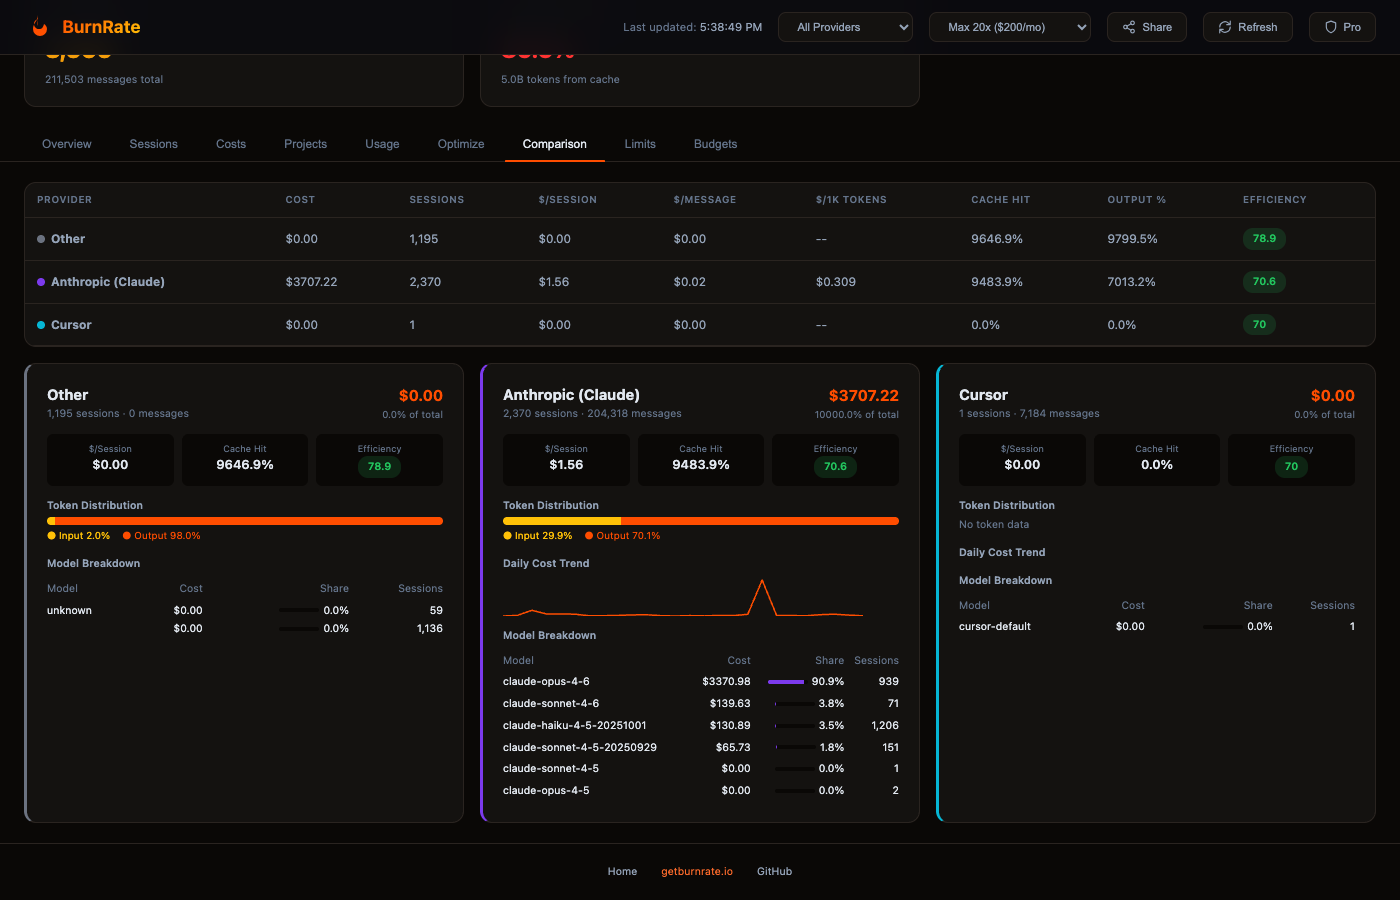Click the green 70.6 efficiency badge for Anthropic
Viewport: 1400px width, 900px height.
pyautogui.click(x=1265, y=281)
